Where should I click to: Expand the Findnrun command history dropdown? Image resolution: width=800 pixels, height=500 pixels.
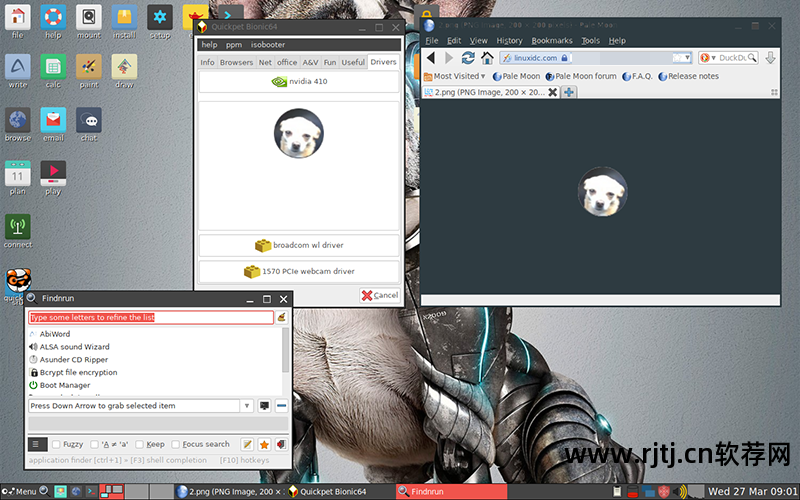[x=246, y=406]
